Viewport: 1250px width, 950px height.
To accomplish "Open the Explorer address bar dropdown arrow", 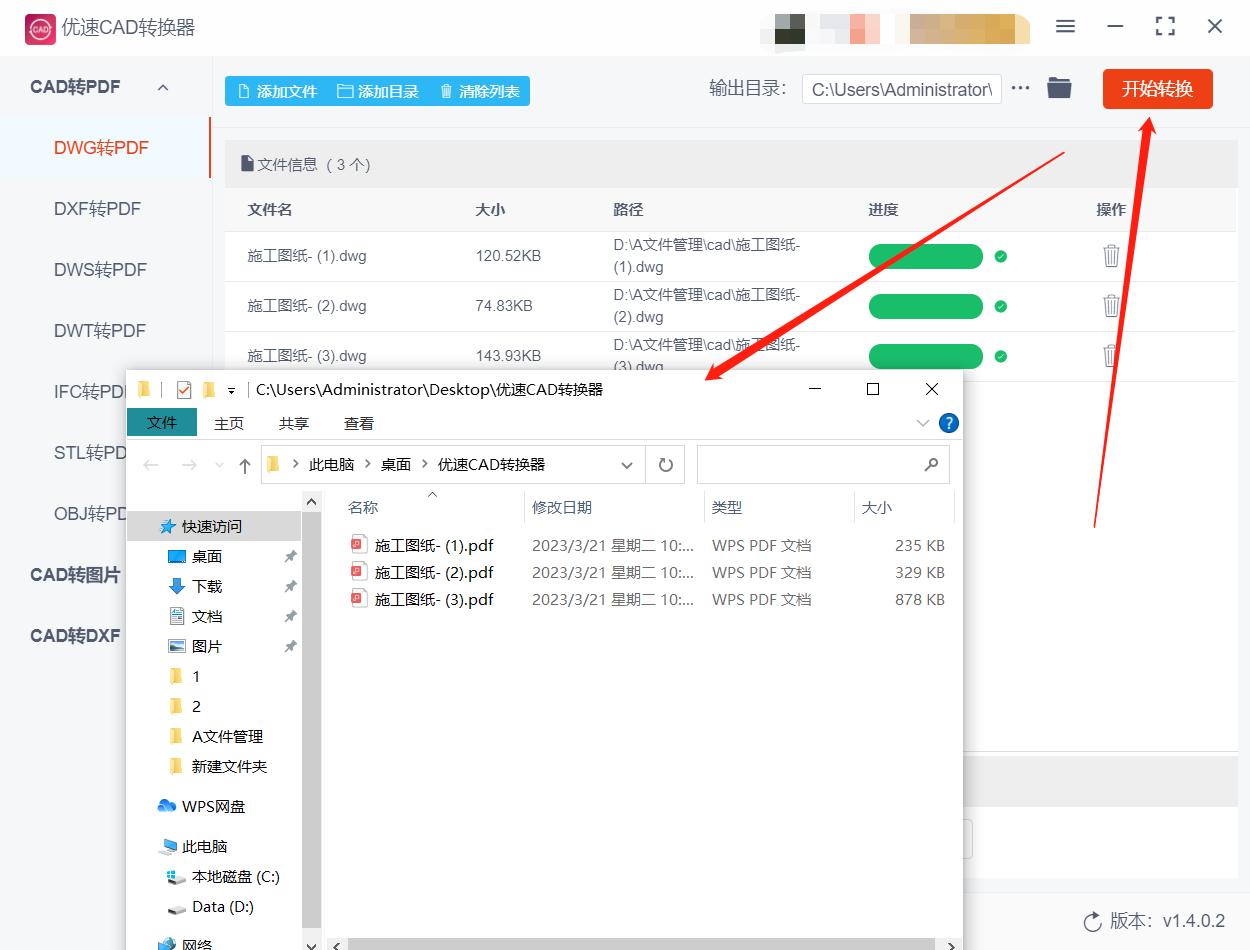I will pyautogui.click(x=627, y=463).
